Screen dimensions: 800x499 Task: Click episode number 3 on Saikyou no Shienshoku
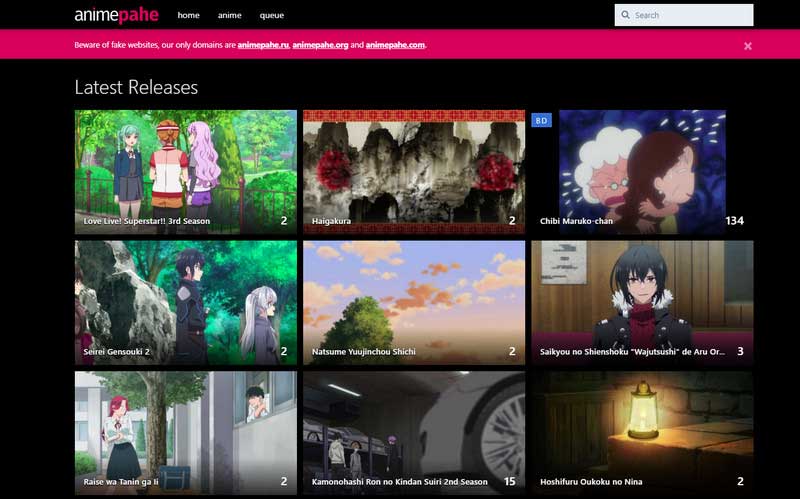pyautogui.click(x=740, y=352)
